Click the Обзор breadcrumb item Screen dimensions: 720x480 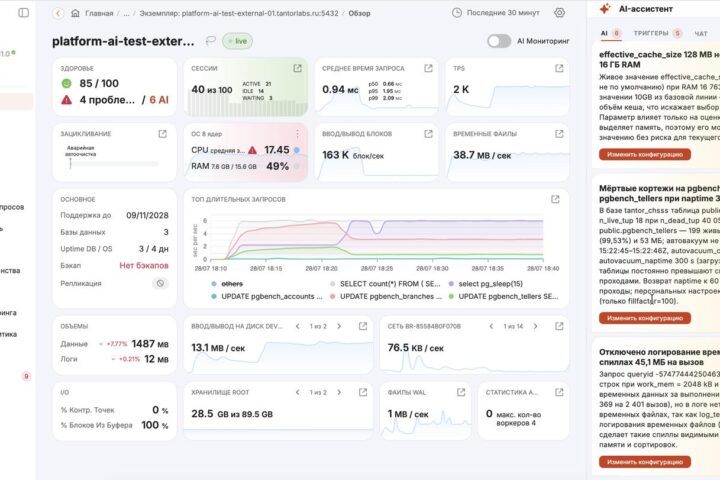360,13
